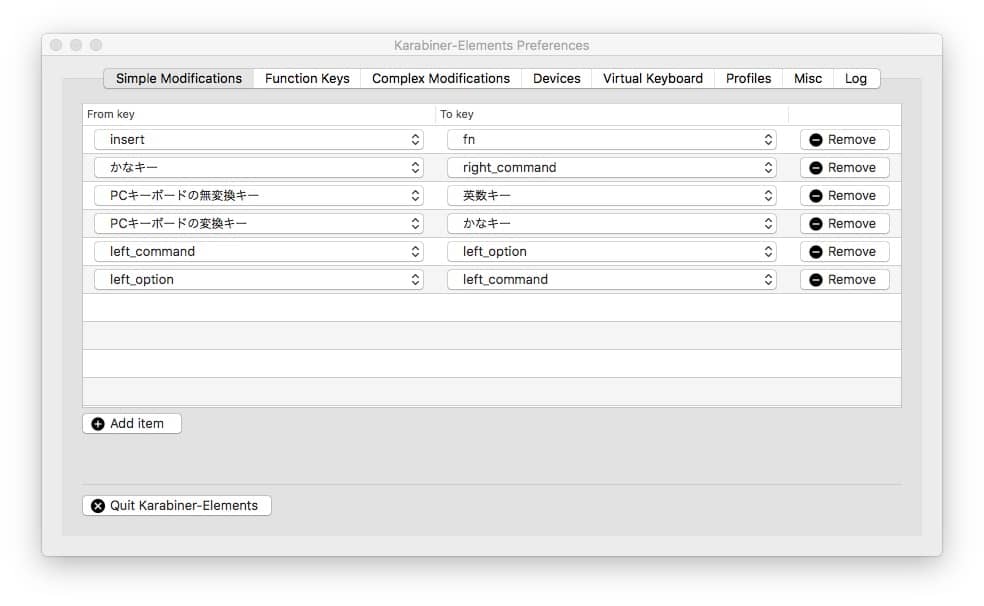Change the '英数キー' To key dropdown
The width and height of the screenshot is (984, 606).
[612, 196]
